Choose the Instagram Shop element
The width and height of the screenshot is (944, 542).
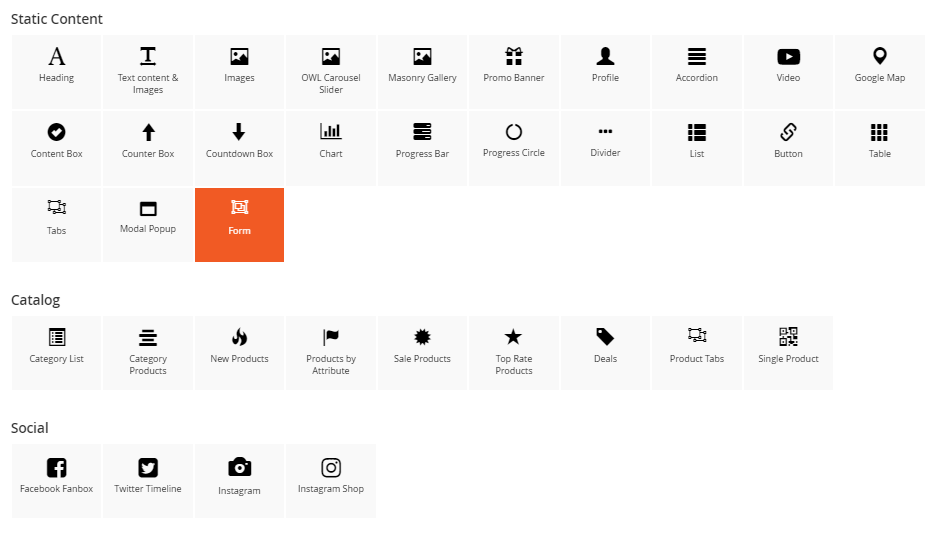click(331, 480)
